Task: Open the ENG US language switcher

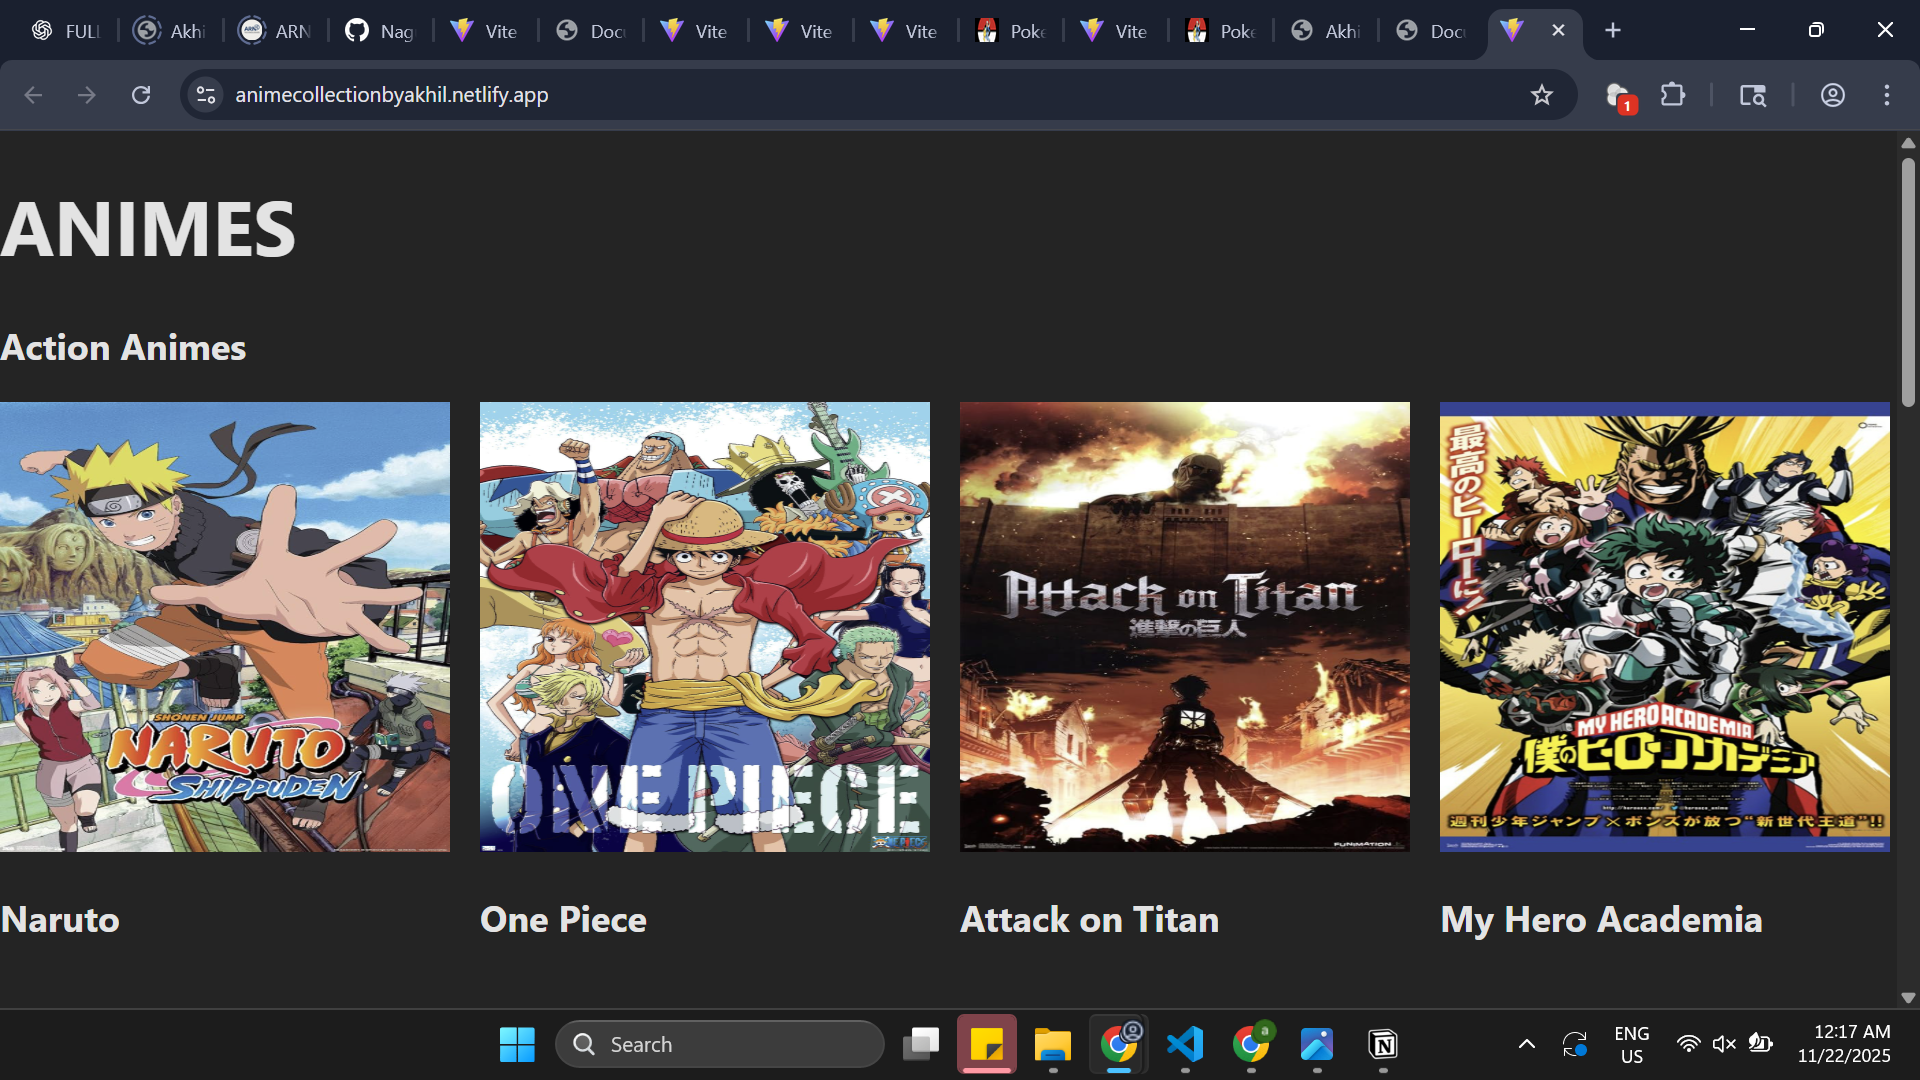Action: coord(1632,1043)
